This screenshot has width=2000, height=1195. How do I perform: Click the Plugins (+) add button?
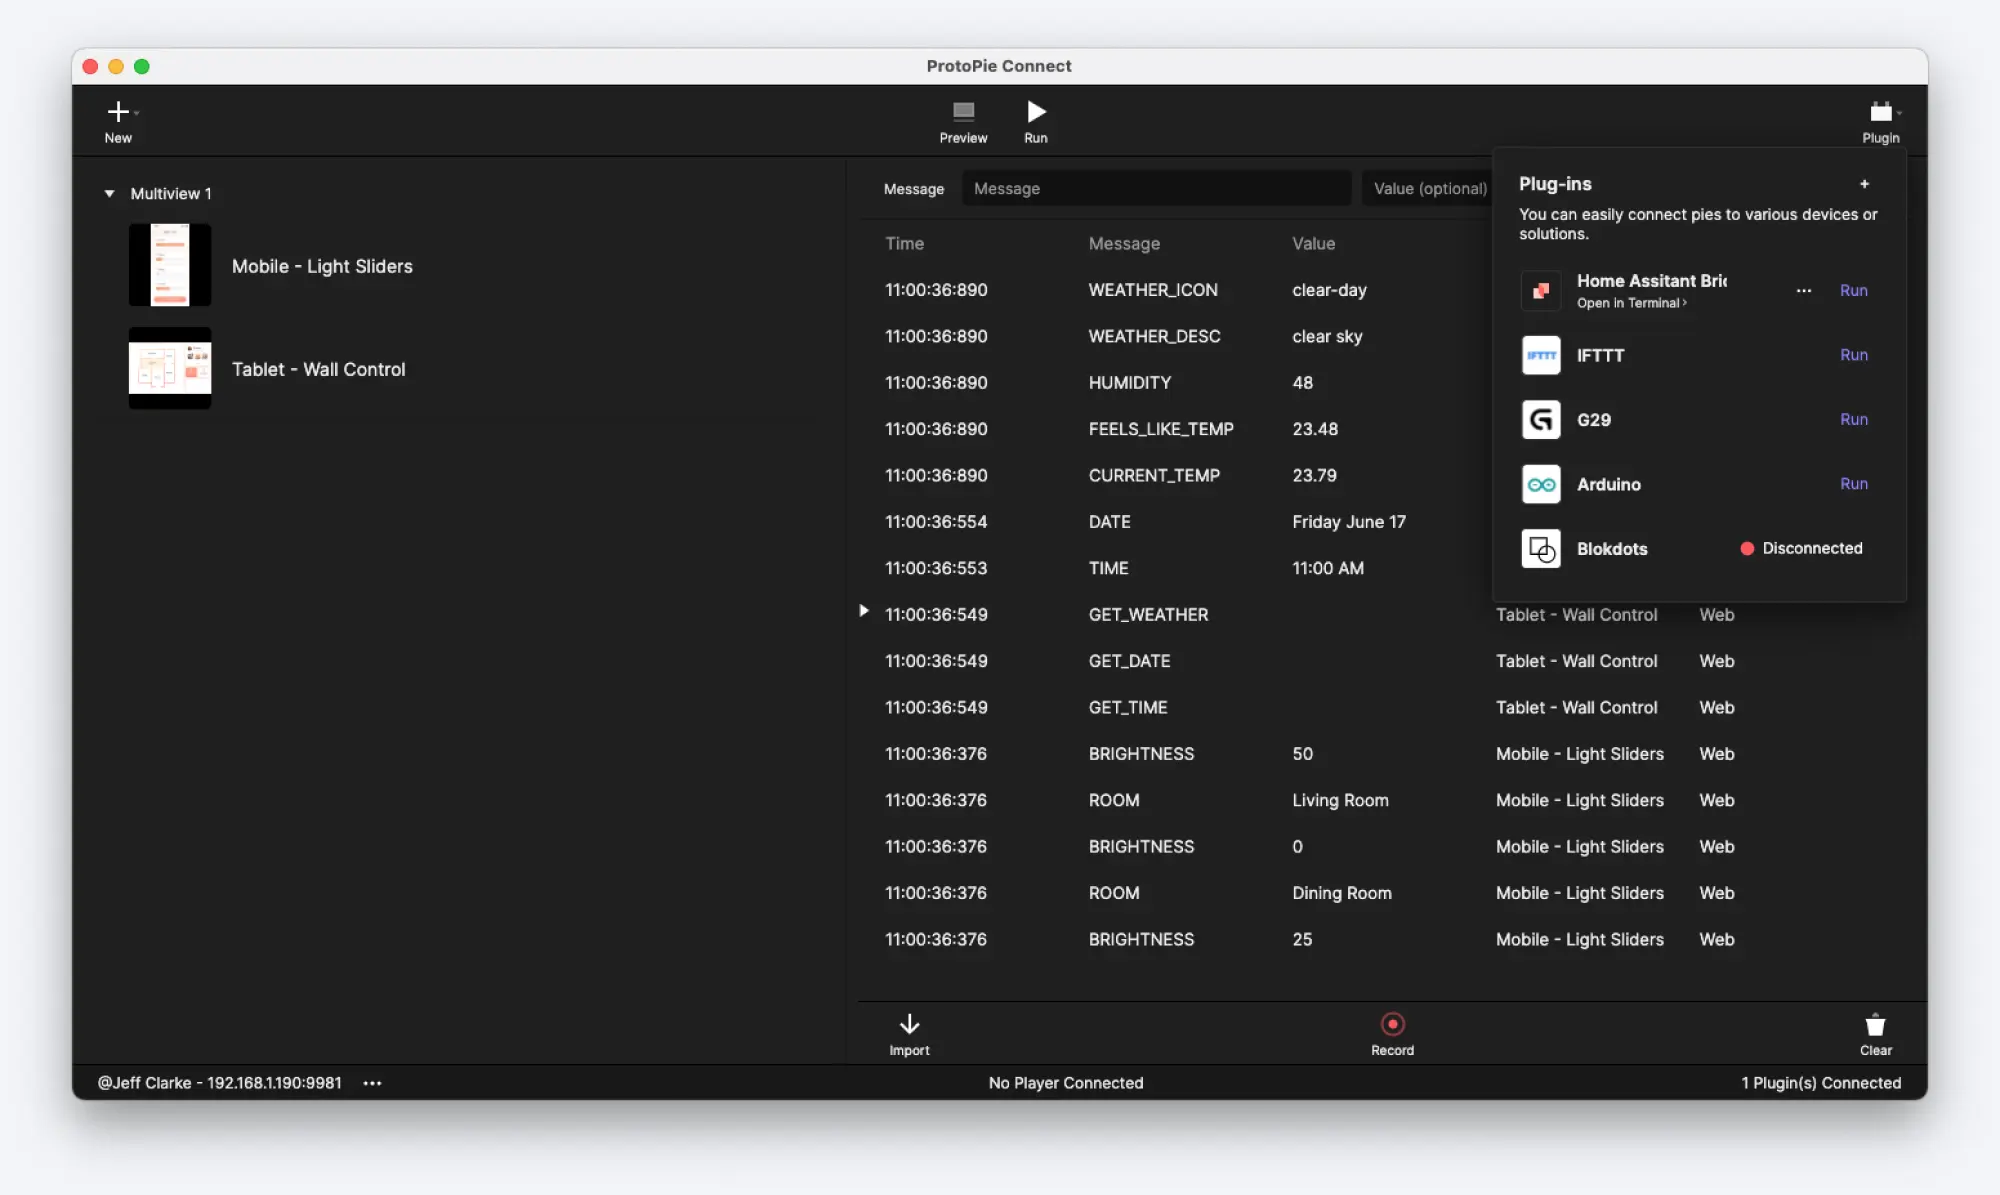[x=1863, y=184]
